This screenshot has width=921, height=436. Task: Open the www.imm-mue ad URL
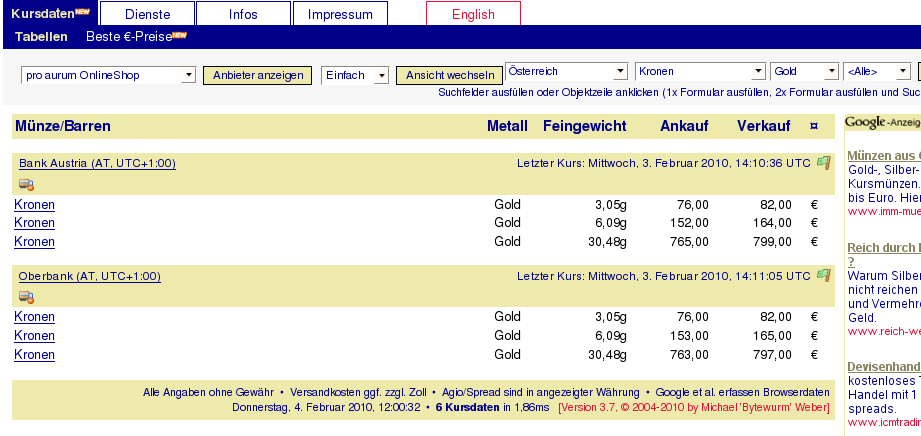[x=884, y=211]
